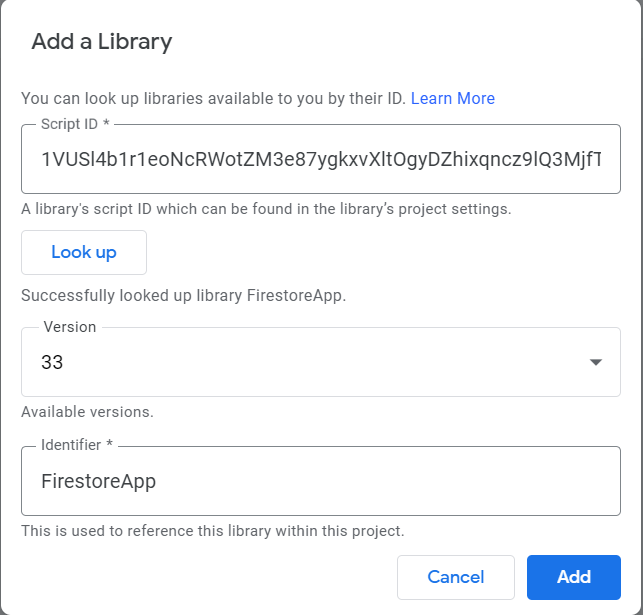Click the "You can look up libraries" text
Viewport: 643px width, 615px height.
[213, 98]
